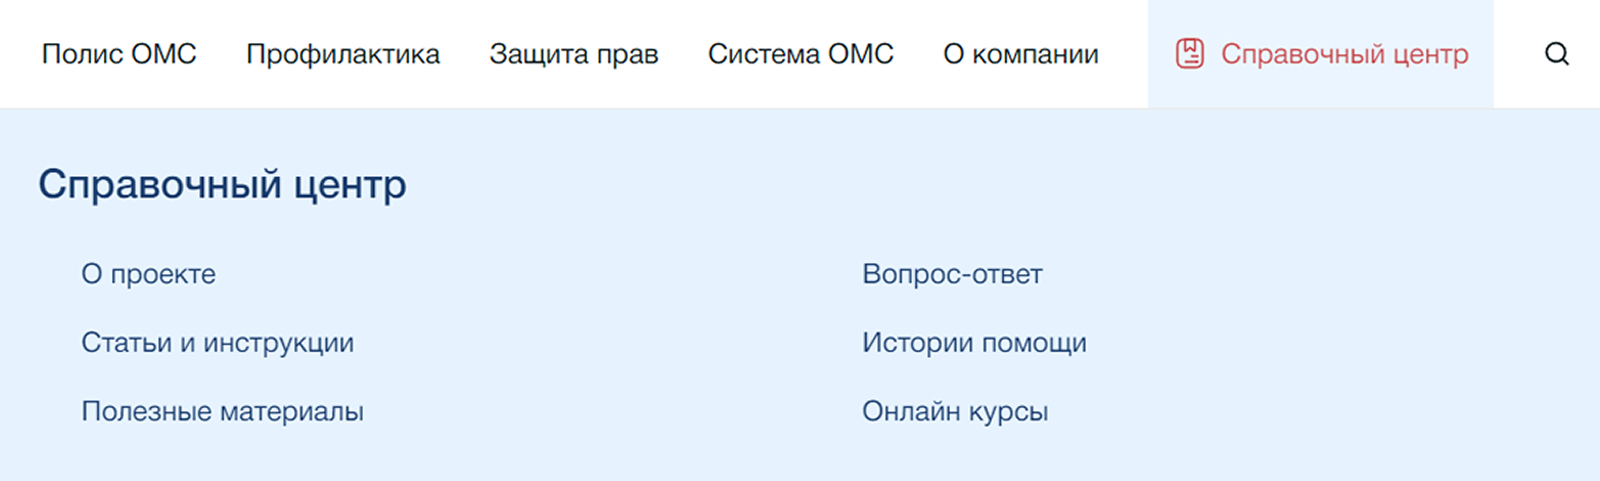Navigate to the Защита прав section
1600x481 pixels.
click(574, 54)
